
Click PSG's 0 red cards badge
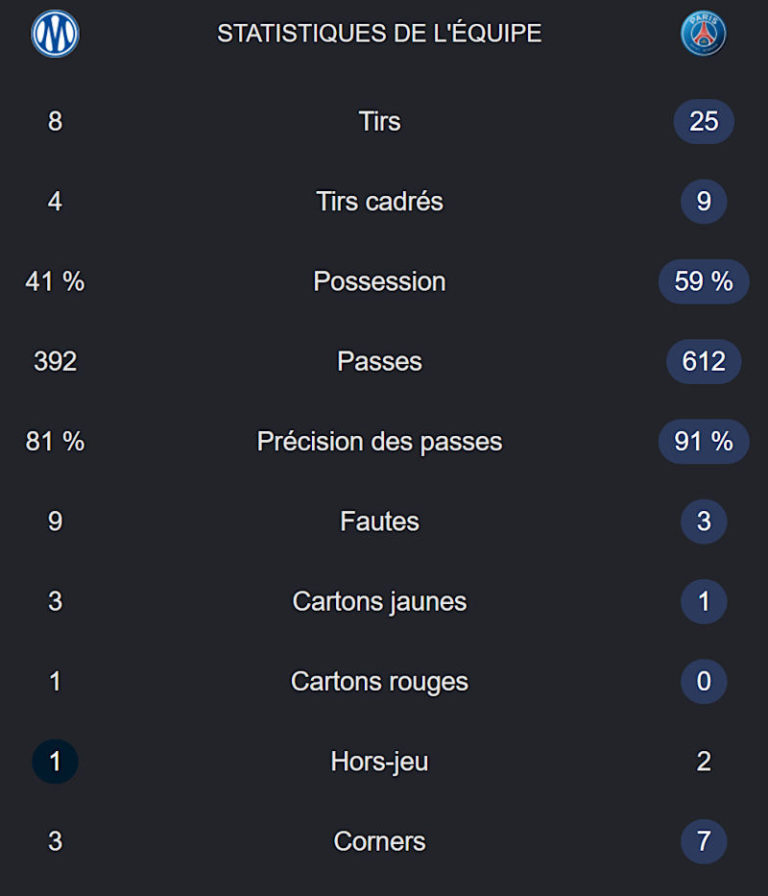coord(703,681)
